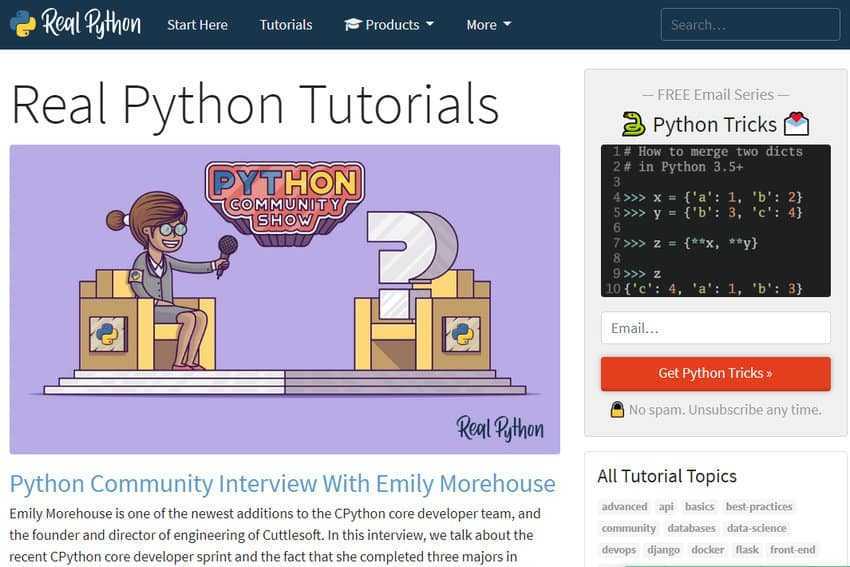Image resolution: width=850 pixels, height=567 pixels.
Task: Click the graduation cap icon next to Products
Action: click(352, 24)
